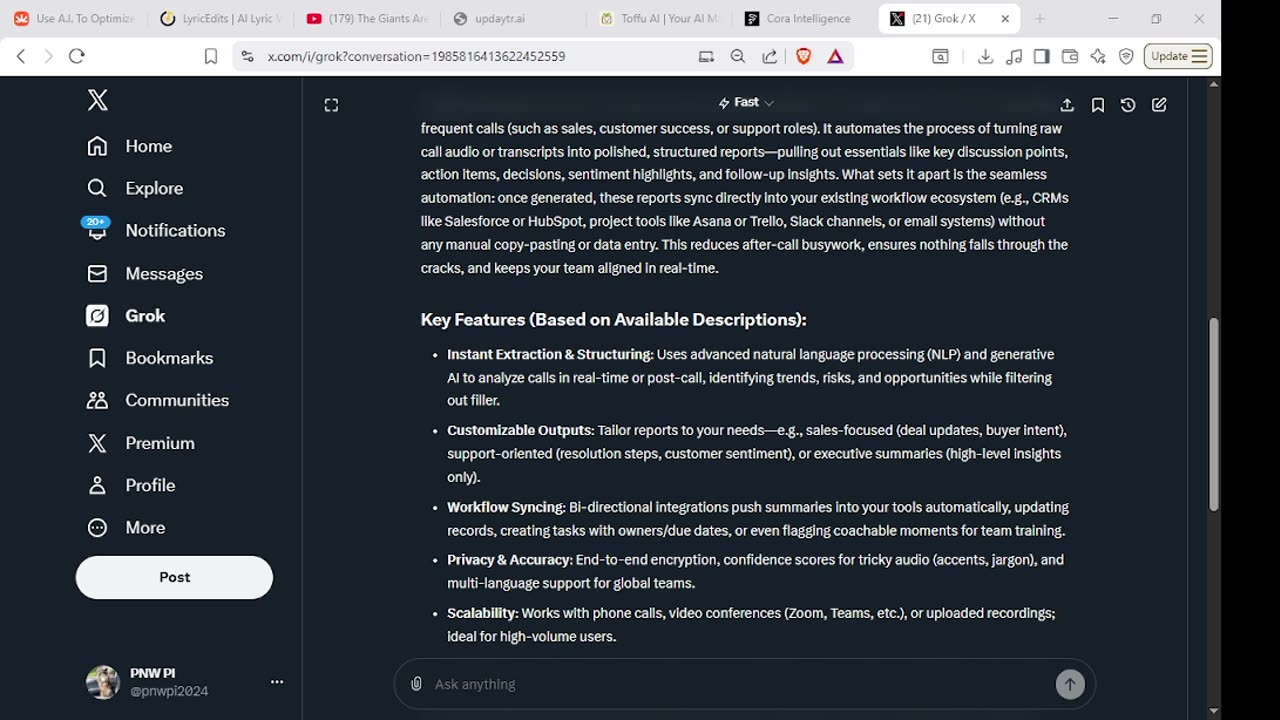Click scrollbar down arrow
The image size is (1280, 720).
coord(1214,711)
